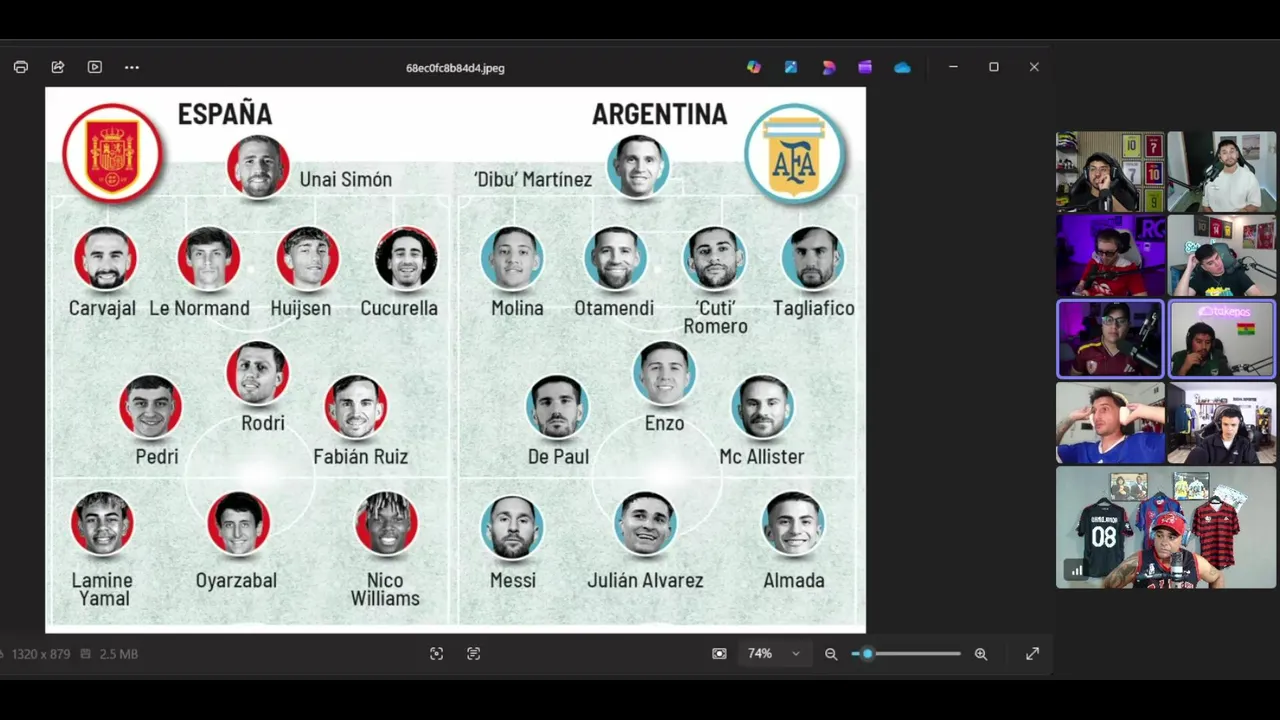The image size is (1280, 720).
Task: Click Julián Alvarez's player photo
Action: (645, 523)
